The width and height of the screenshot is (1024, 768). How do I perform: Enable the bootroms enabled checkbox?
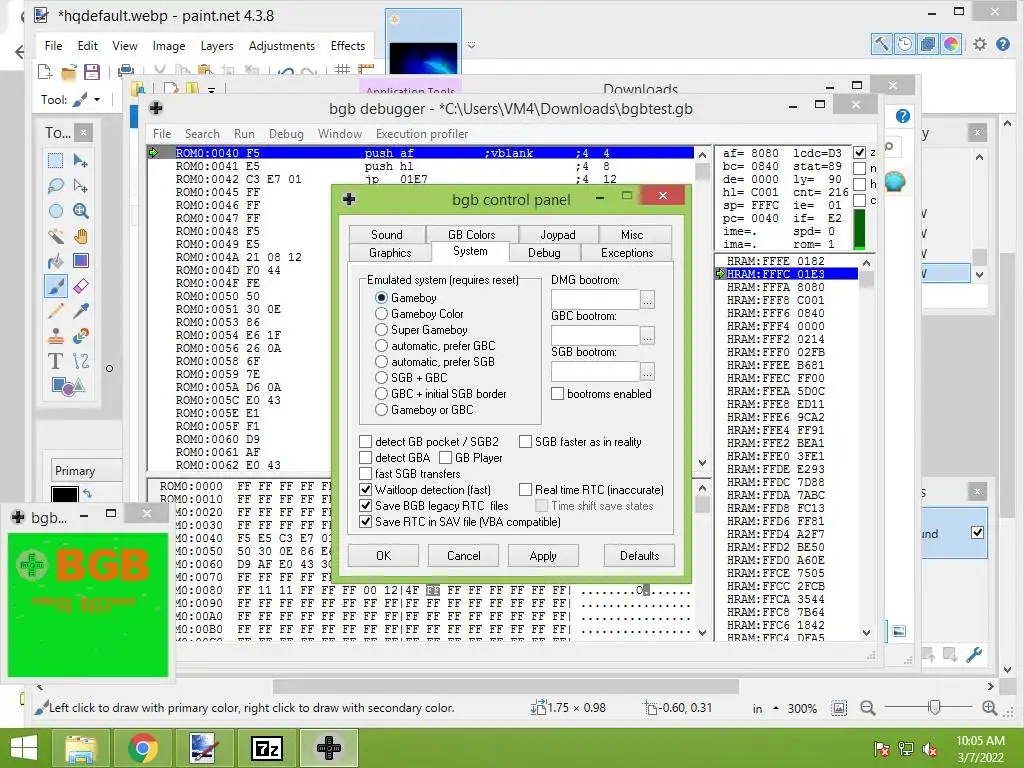(558, 394)
